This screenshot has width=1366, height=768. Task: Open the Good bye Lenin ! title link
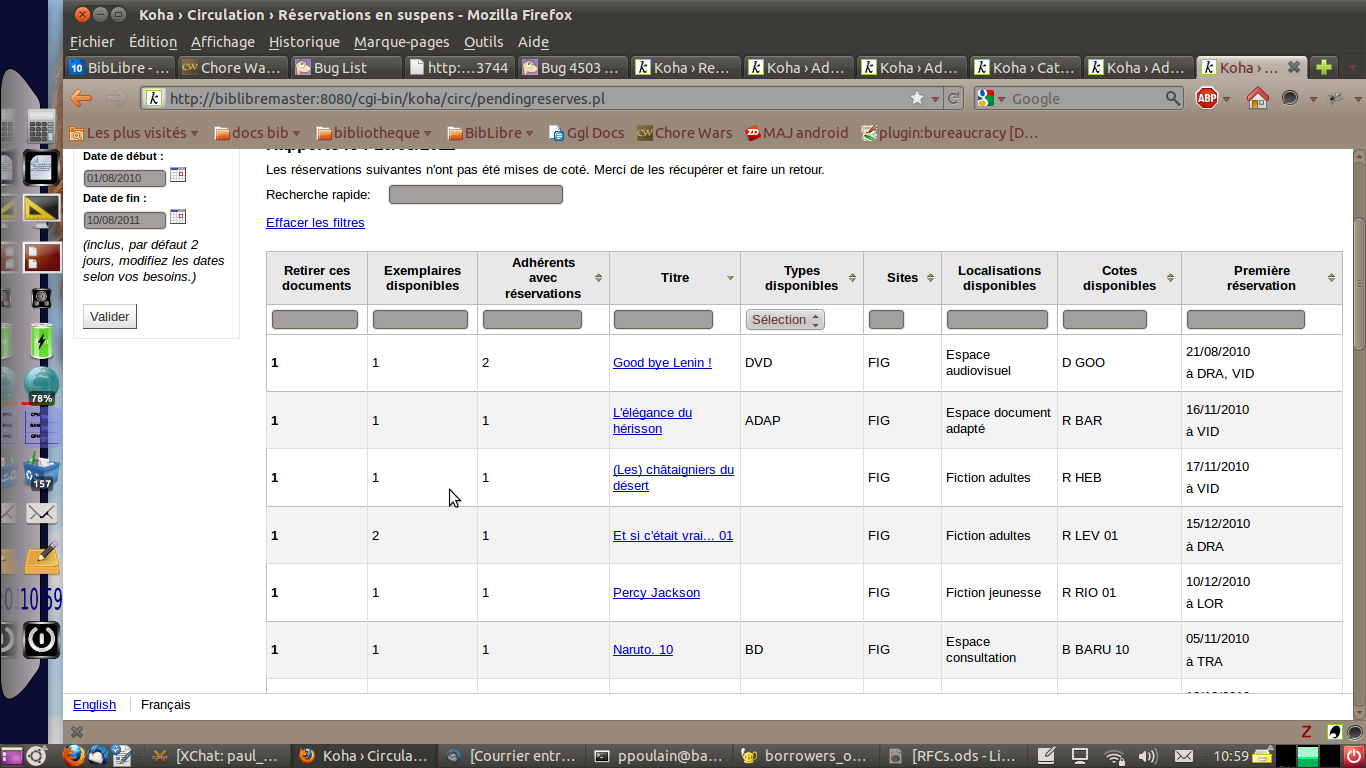[662, 363]
